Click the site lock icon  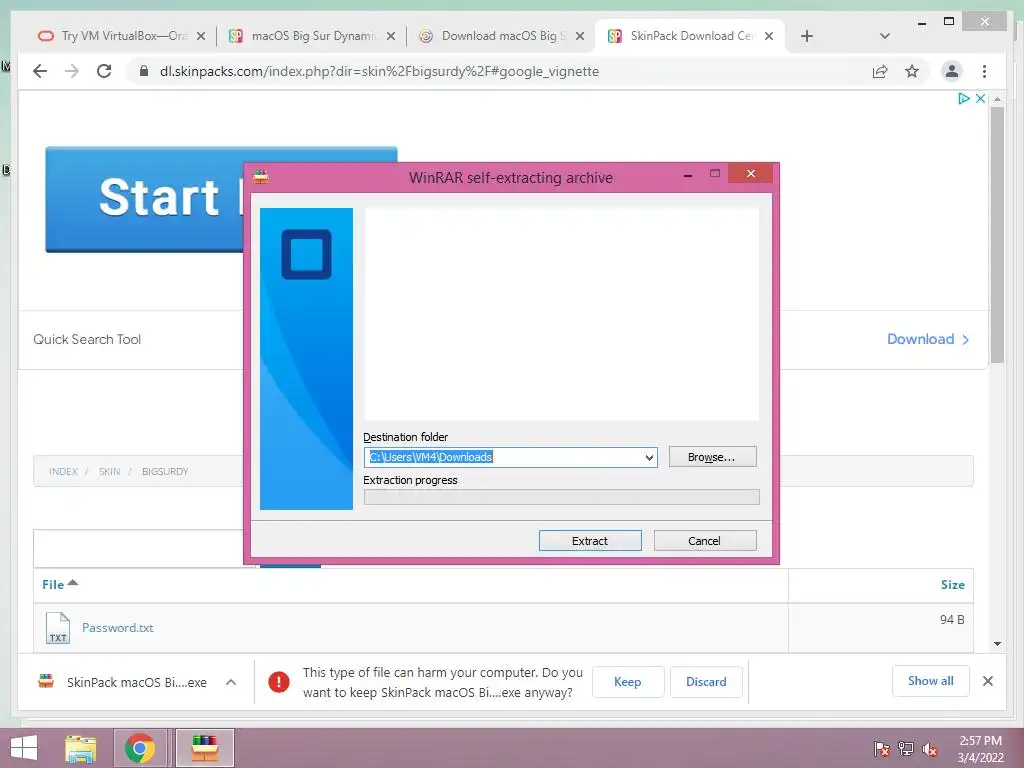pos(144,71)
